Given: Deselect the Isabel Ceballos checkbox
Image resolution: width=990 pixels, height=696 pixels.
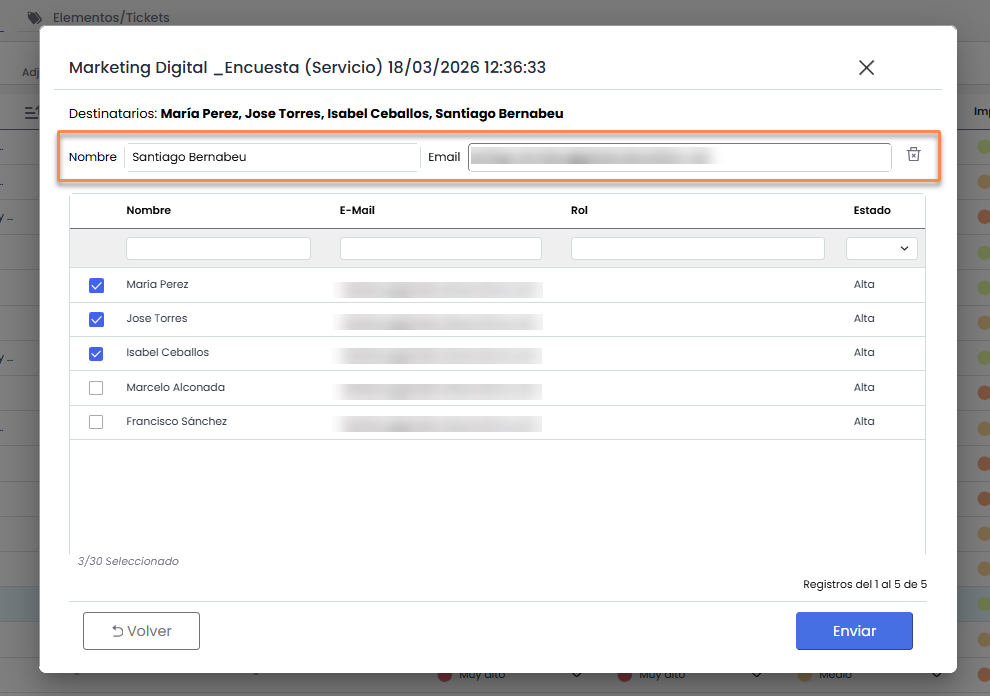Looking at the screenshot, I should click(96, 353).
